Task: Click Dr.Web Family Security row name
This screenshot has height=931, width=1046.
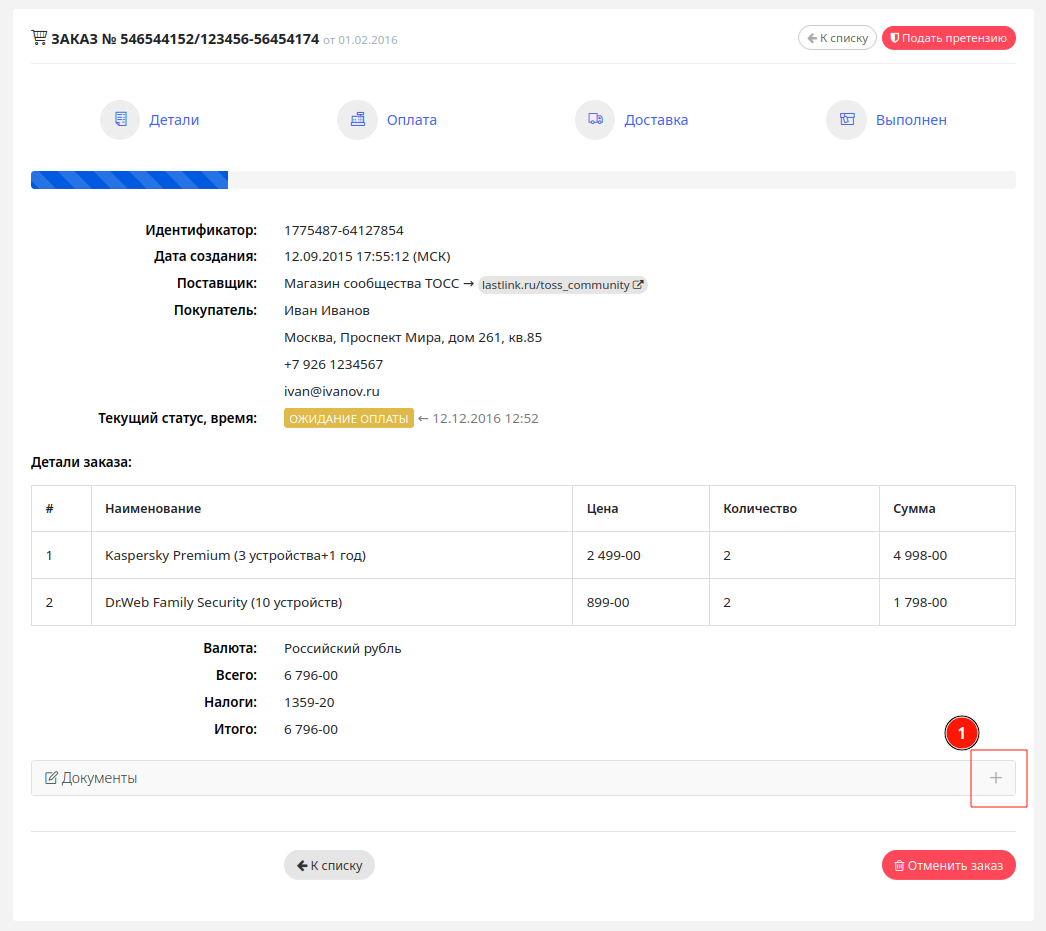Action: click(x=223, y=602)
